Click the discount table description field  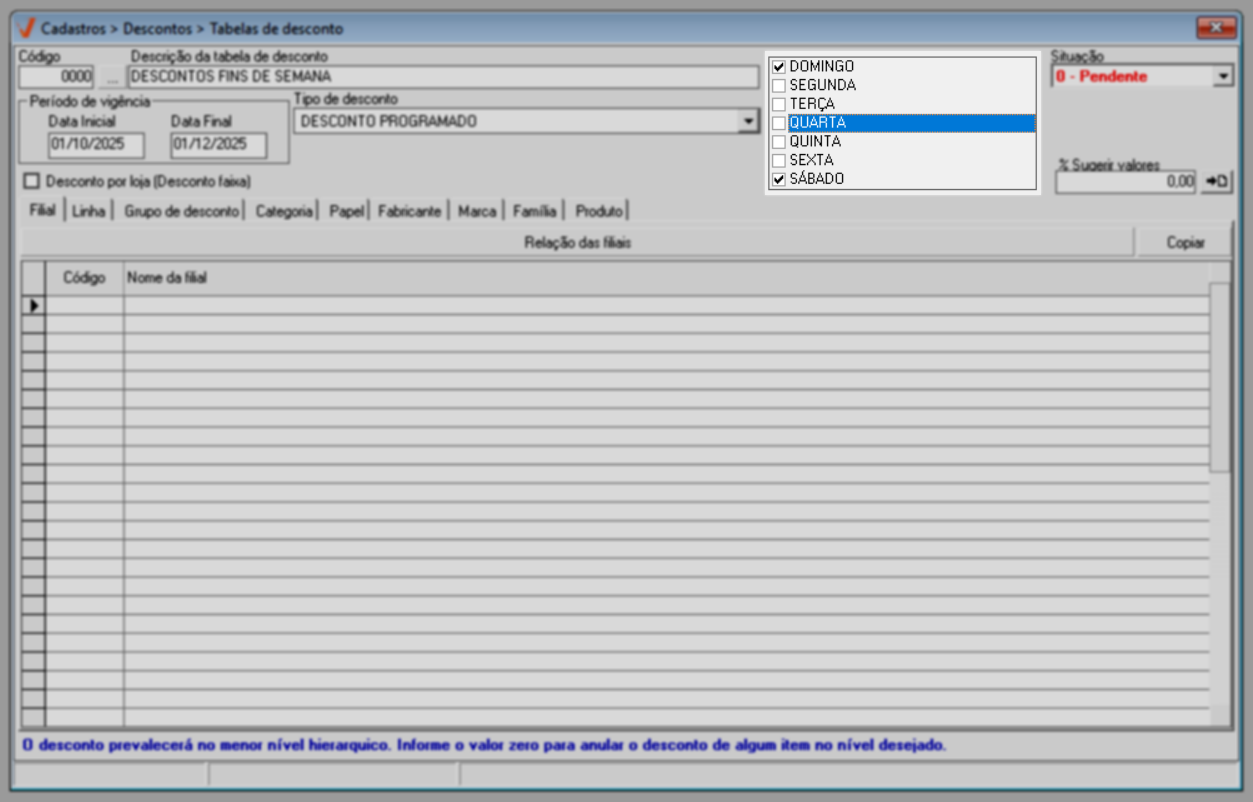coord(443,76)
